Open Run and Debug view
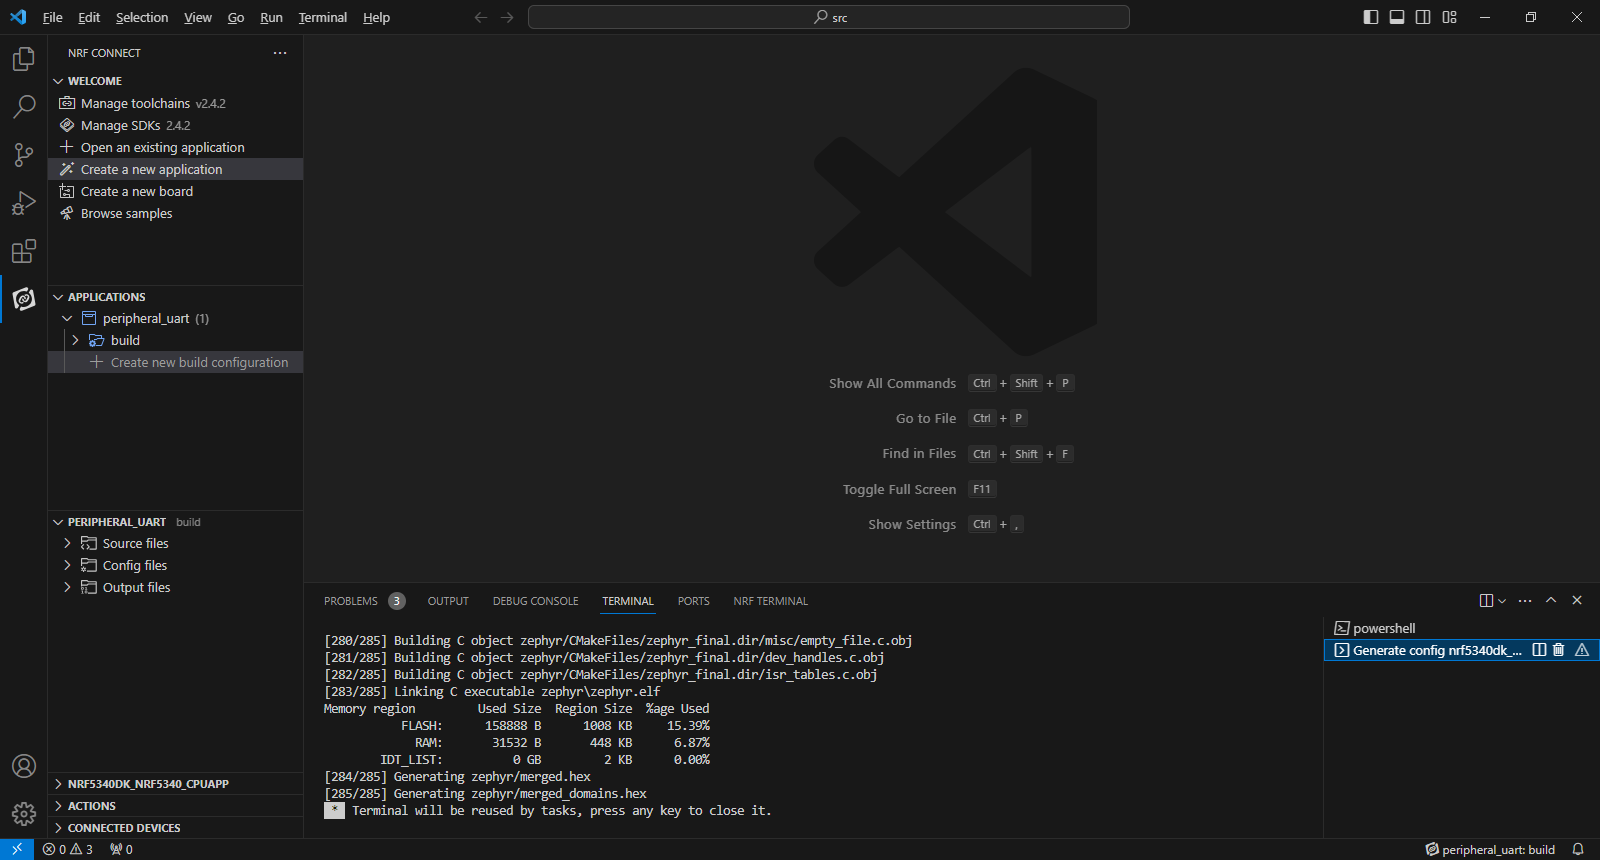Screen dimensions: 1600x860 [x=24, y=203]
